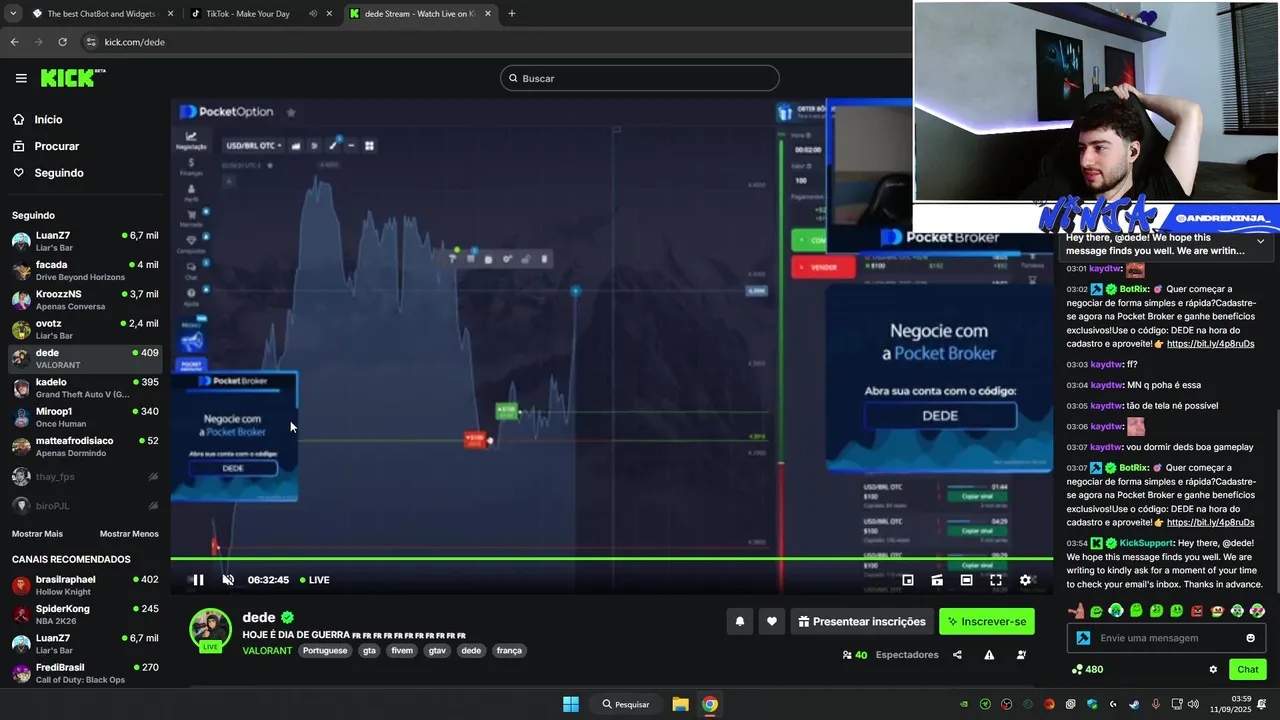This screenshot has height=720, width=1280.
Task: Open the Windows Start menu
Action: (570, 704)
